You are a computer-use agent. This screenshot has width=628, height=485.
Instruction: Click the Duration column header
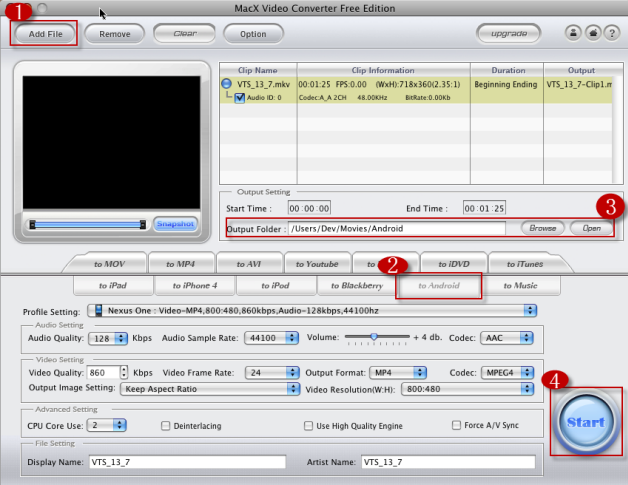click(508, 70)
